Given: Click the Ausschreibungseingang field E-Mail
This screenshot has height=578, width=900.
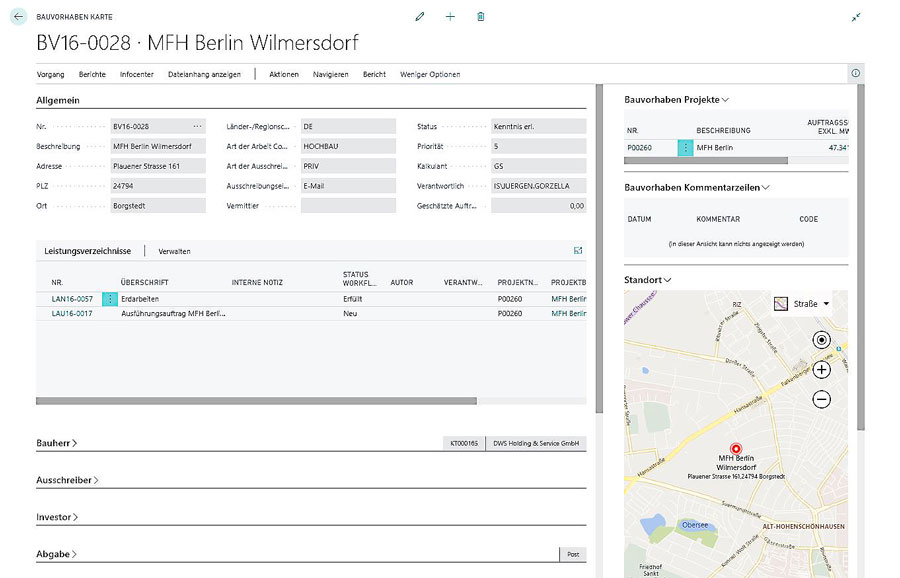Looking at the screenshot, I should (348, 186).
